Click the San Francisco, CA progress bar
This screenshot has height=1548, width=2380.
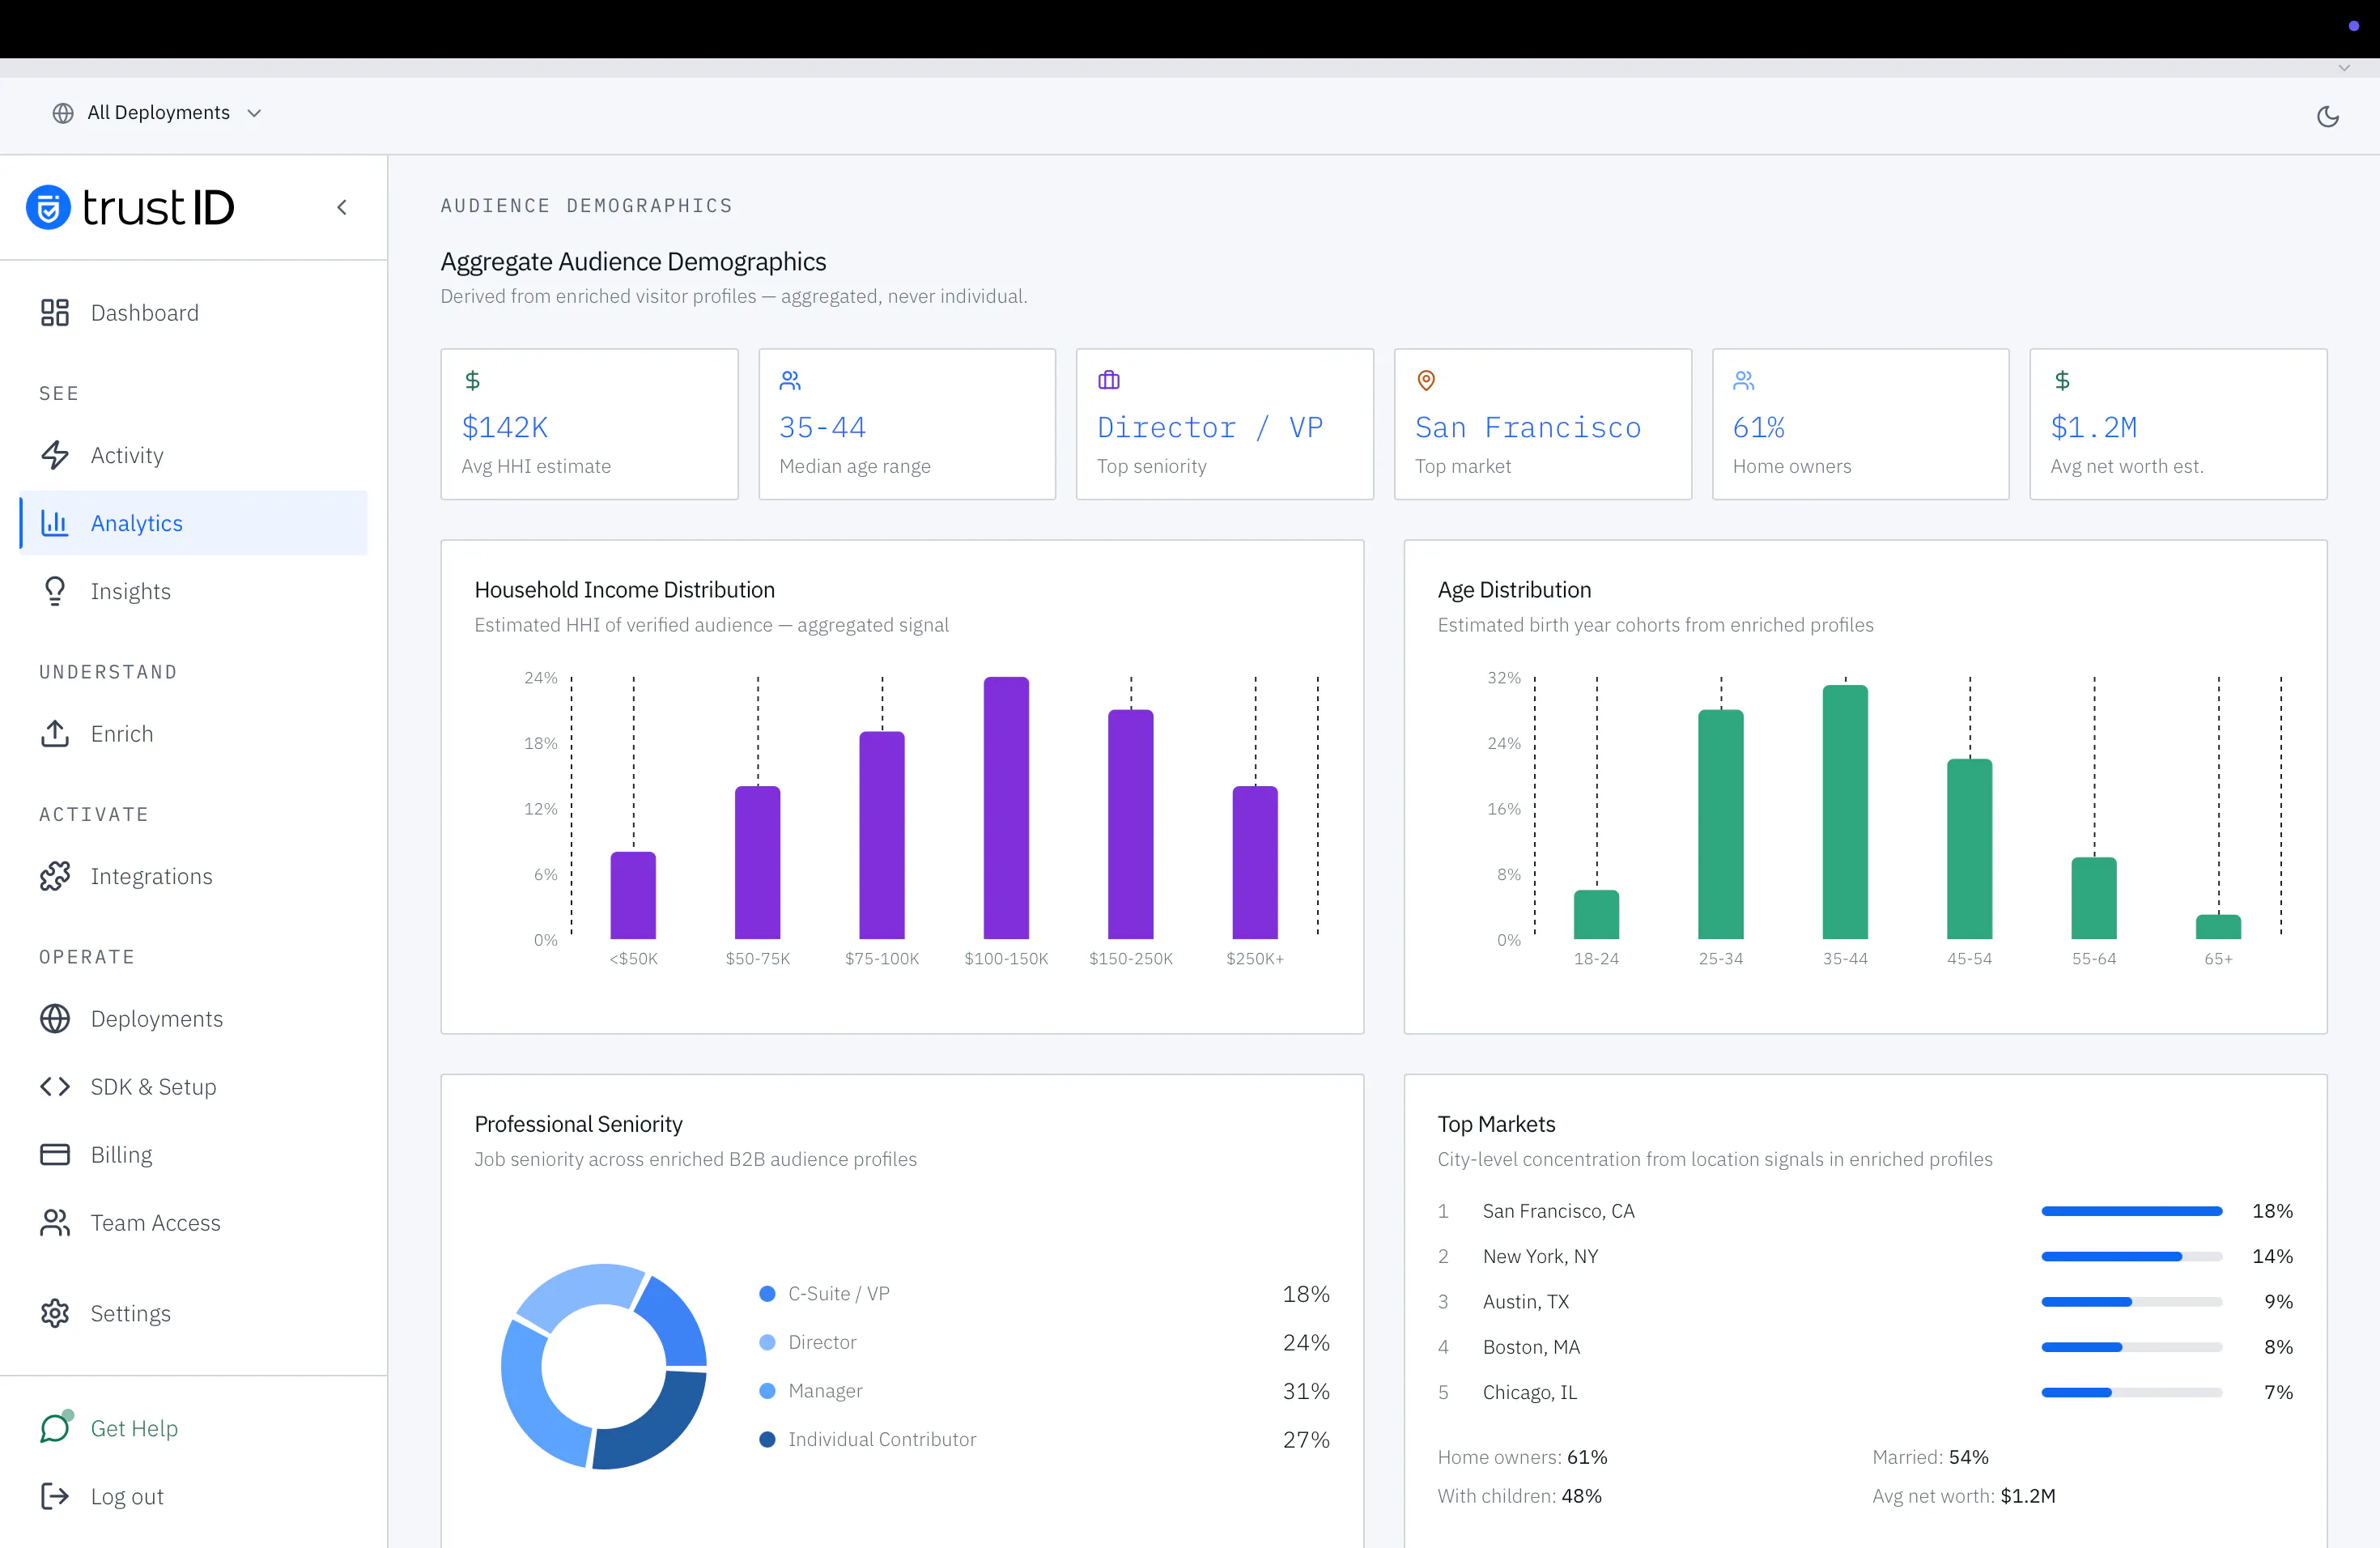pos(2131,1211)
